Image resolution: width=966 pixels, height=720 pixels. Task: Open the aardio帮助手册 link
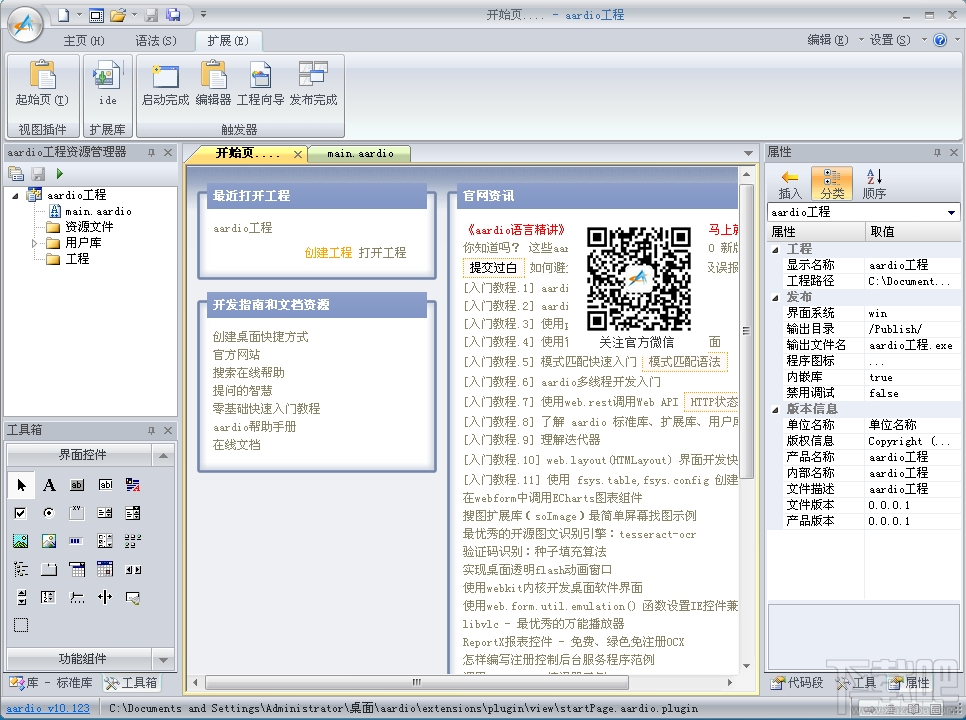point(254,427)
